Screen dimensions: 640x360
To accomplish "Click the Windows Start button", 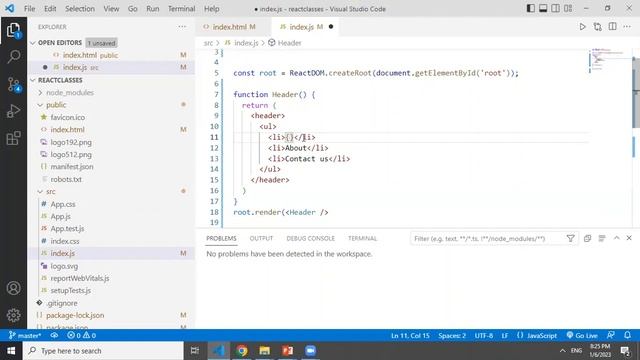I will pyautogui.click(x=11, y=351).
